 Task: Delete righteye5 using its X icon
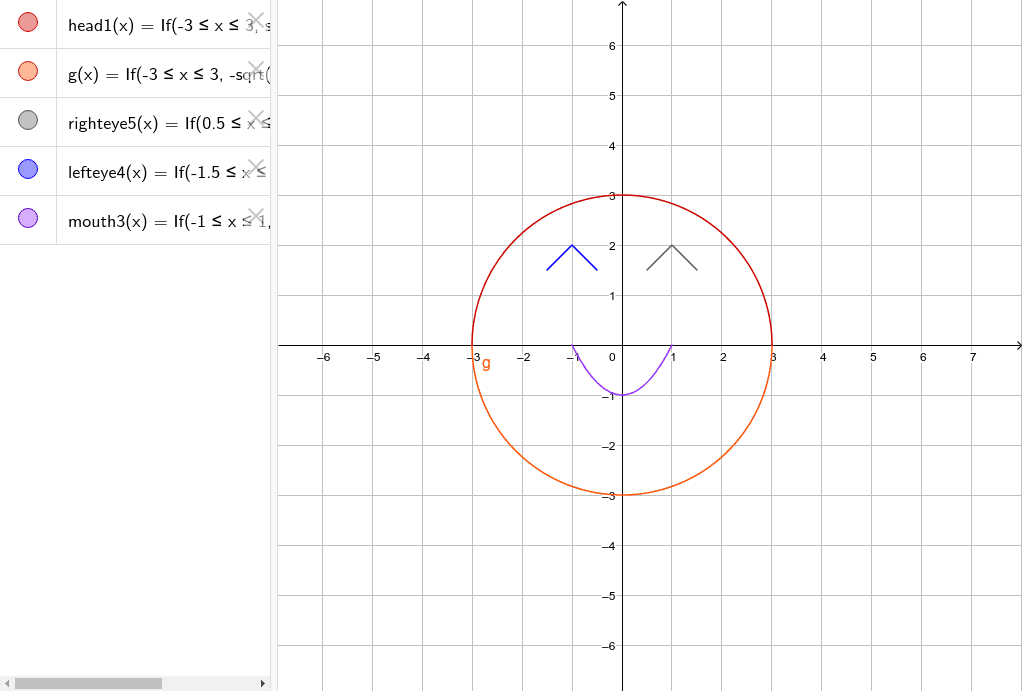click(x=258, y=118)
